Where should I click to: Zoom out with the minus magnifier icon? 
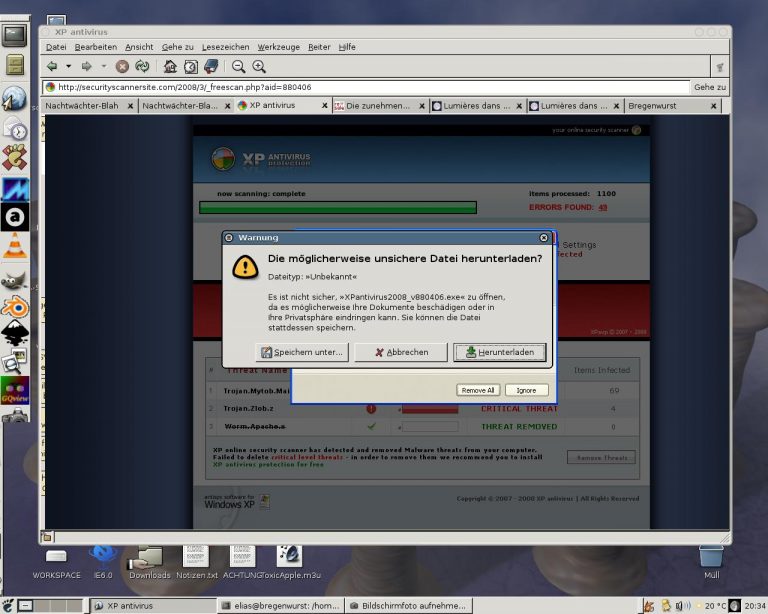239,67
